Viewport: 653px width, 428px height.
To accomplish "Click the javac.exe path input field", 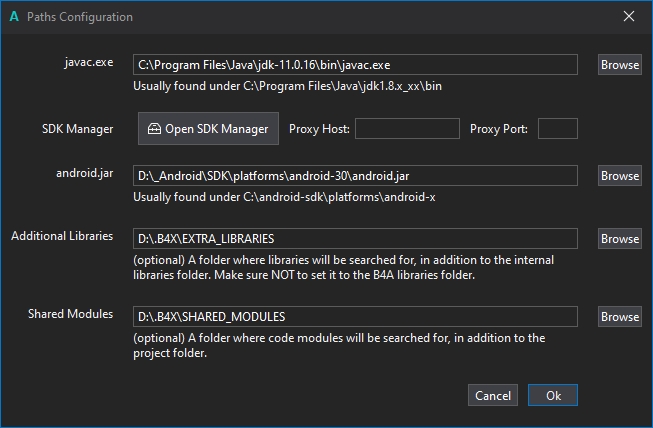I will click(355, 65).
